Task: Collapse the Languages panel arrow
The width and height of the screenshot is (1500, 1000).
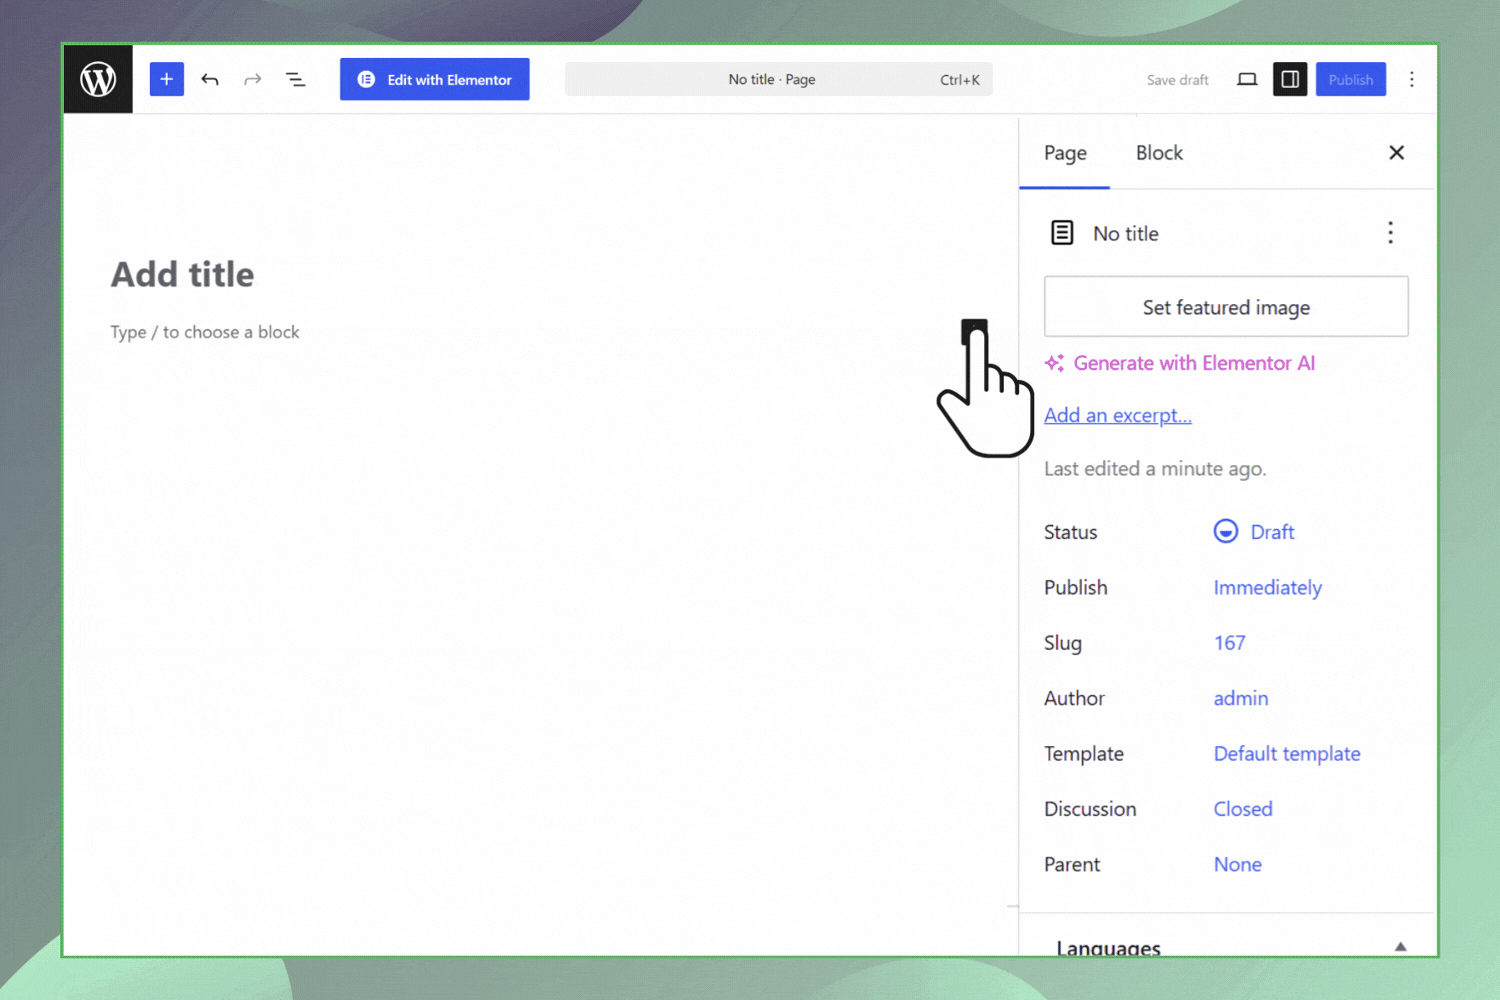Action: [1401, 946]
